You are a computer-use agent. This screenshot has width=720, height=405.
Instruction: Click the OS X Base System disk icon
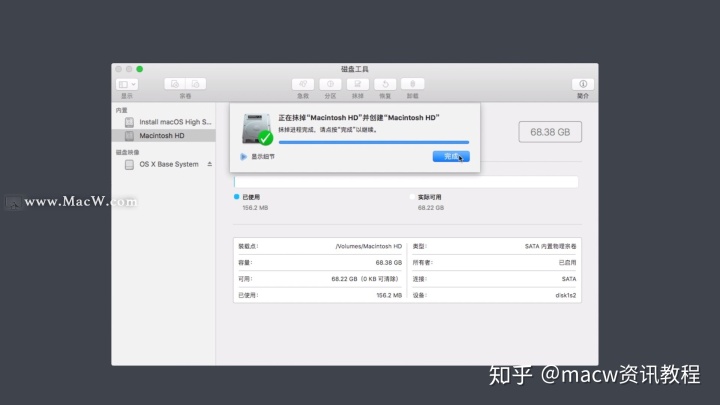129,164
